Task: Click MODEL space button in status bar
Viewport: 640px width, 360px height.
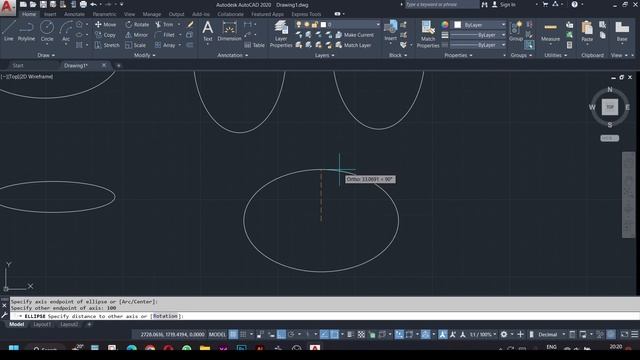Action: [x=217, y=334]
